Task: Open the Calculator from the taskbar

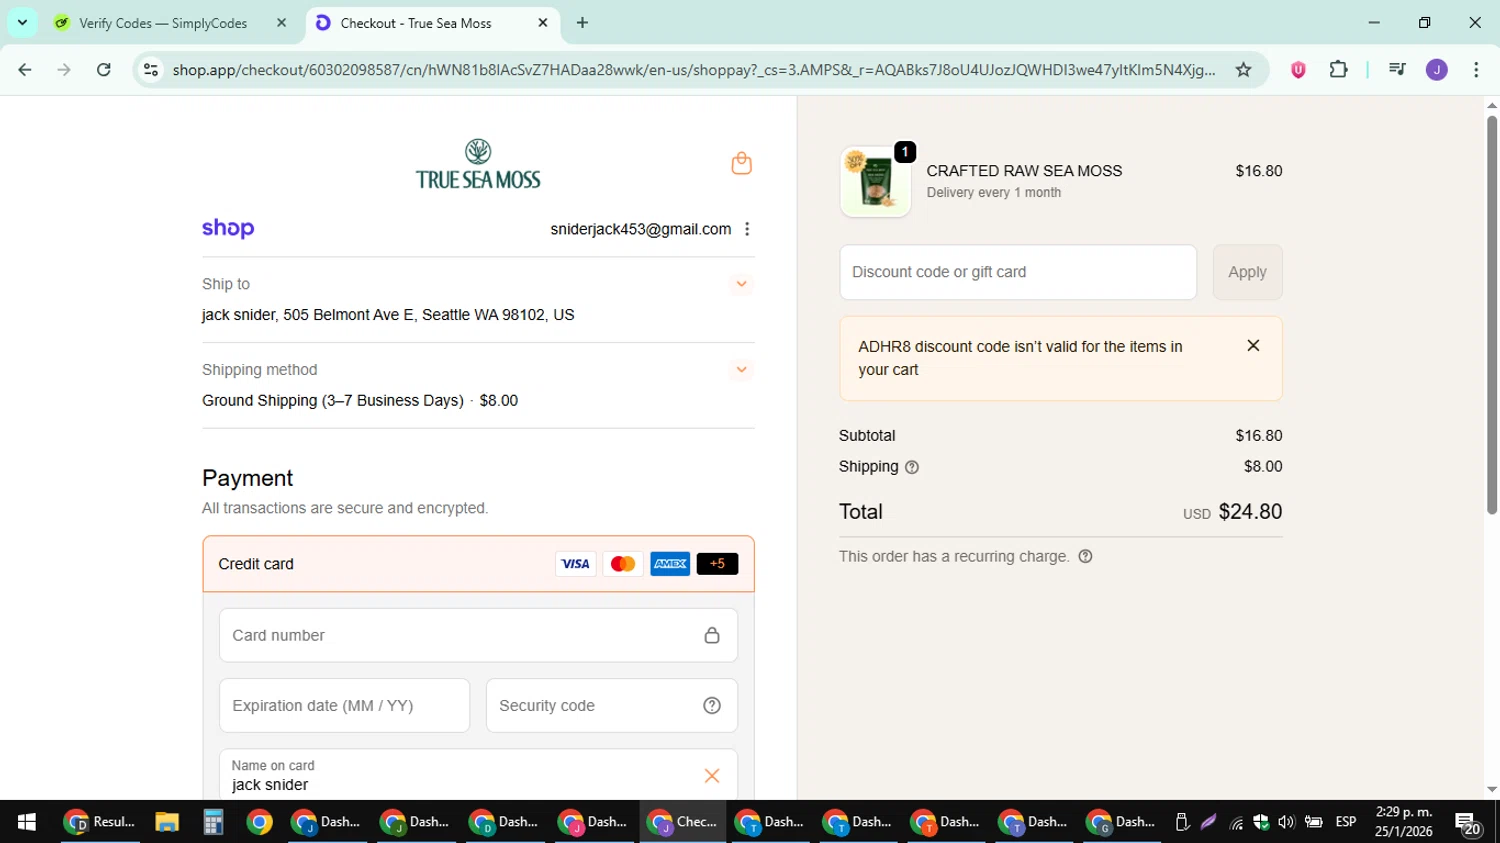Action: 213,822
